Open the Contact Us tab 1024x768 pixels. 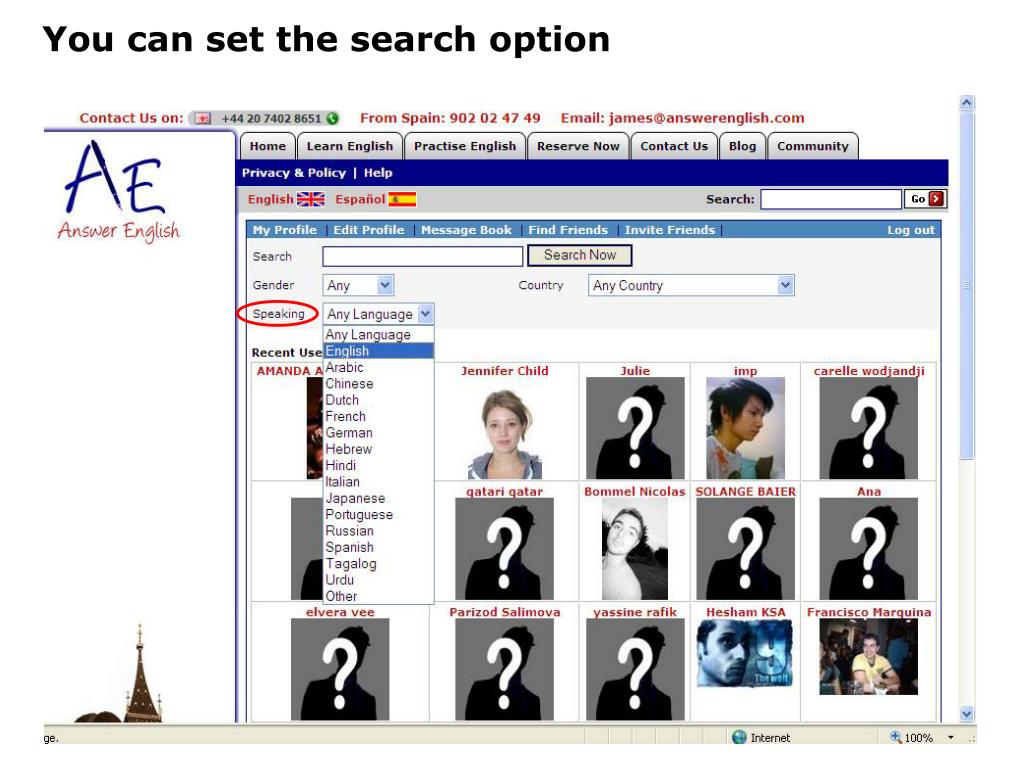click(x=674, y=146)
